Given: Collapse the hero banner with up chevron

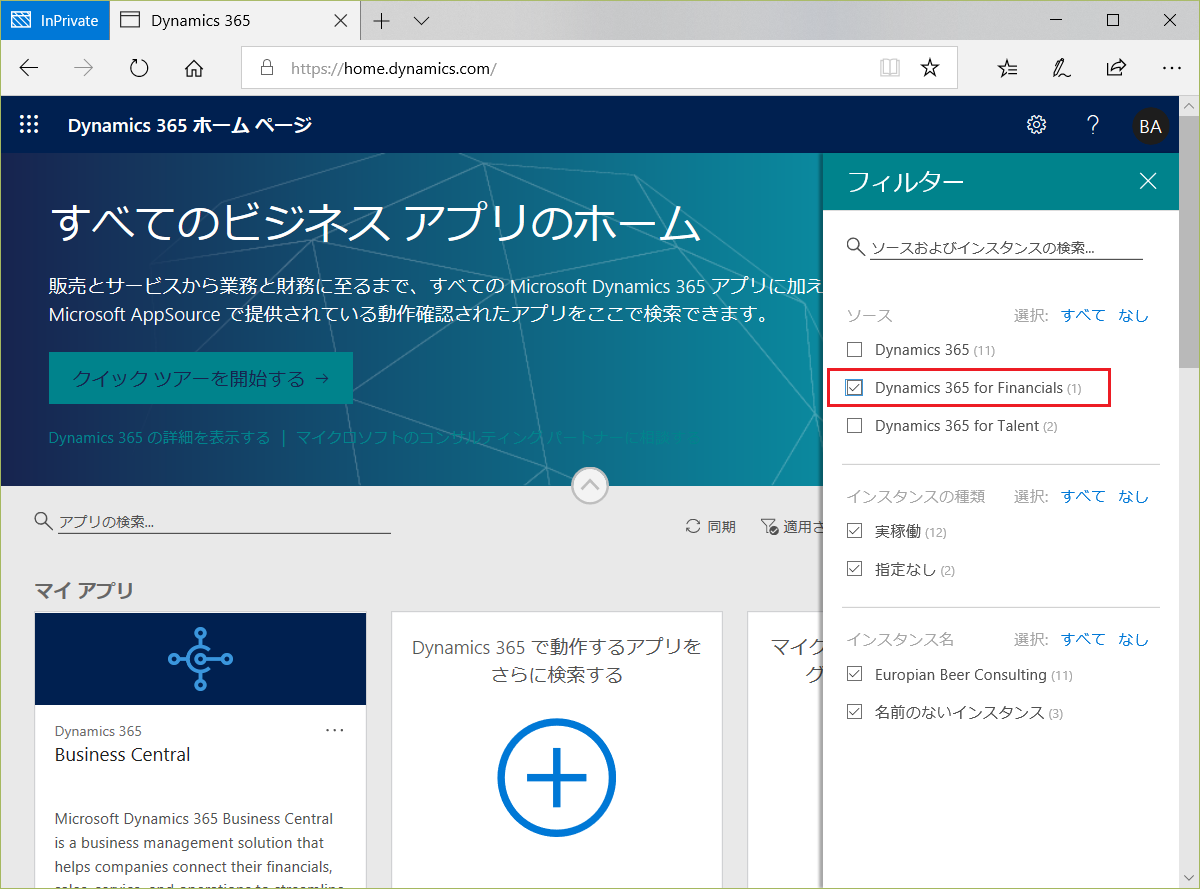Looking at the screenshot, I should tap(590, 487).
